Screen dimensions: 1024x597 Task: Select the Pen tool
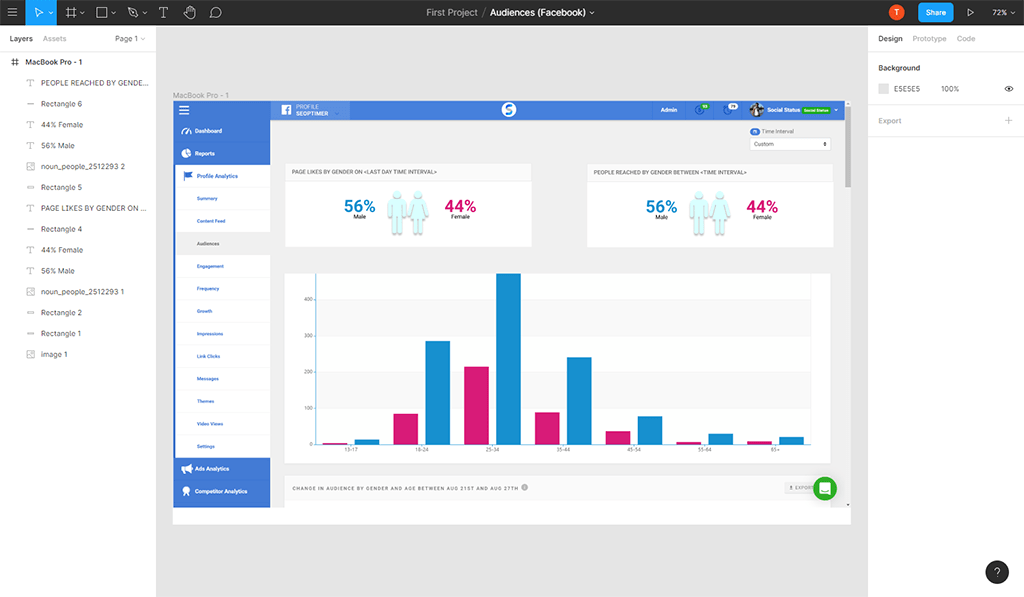133,12
